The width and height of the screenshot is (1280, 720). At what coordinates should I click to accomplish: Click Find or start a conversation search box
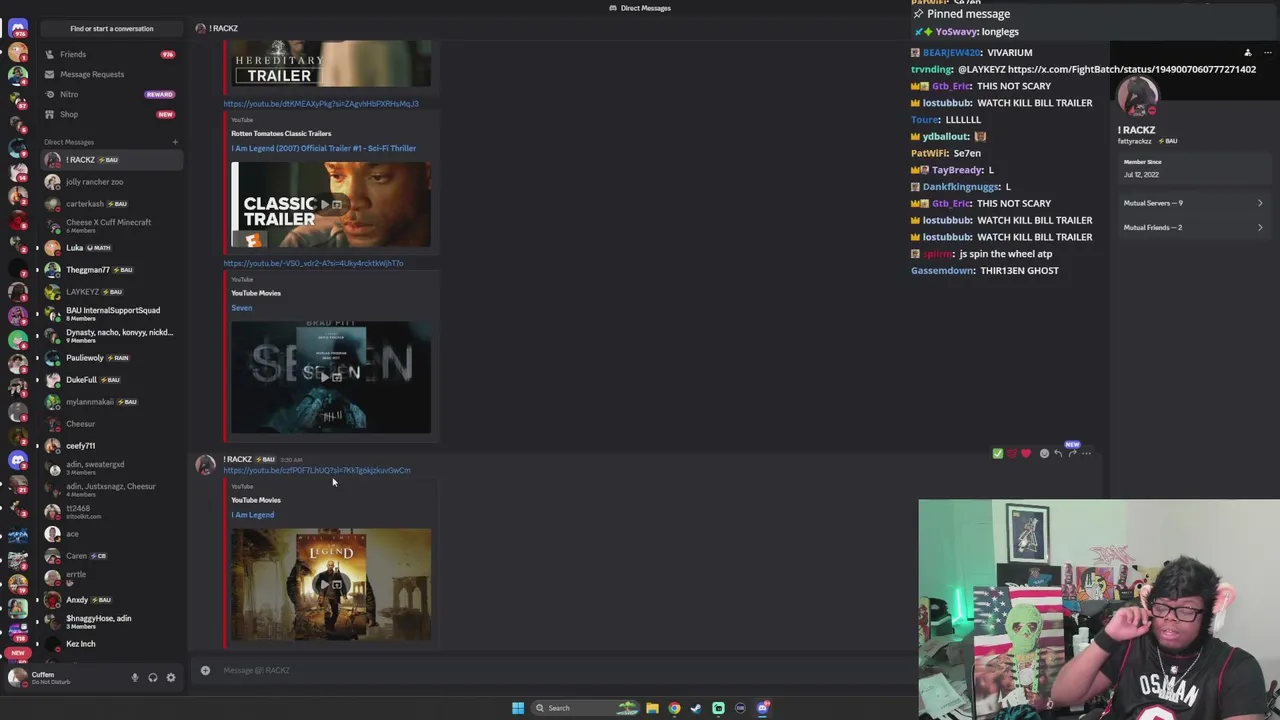[x=112, y=28]
